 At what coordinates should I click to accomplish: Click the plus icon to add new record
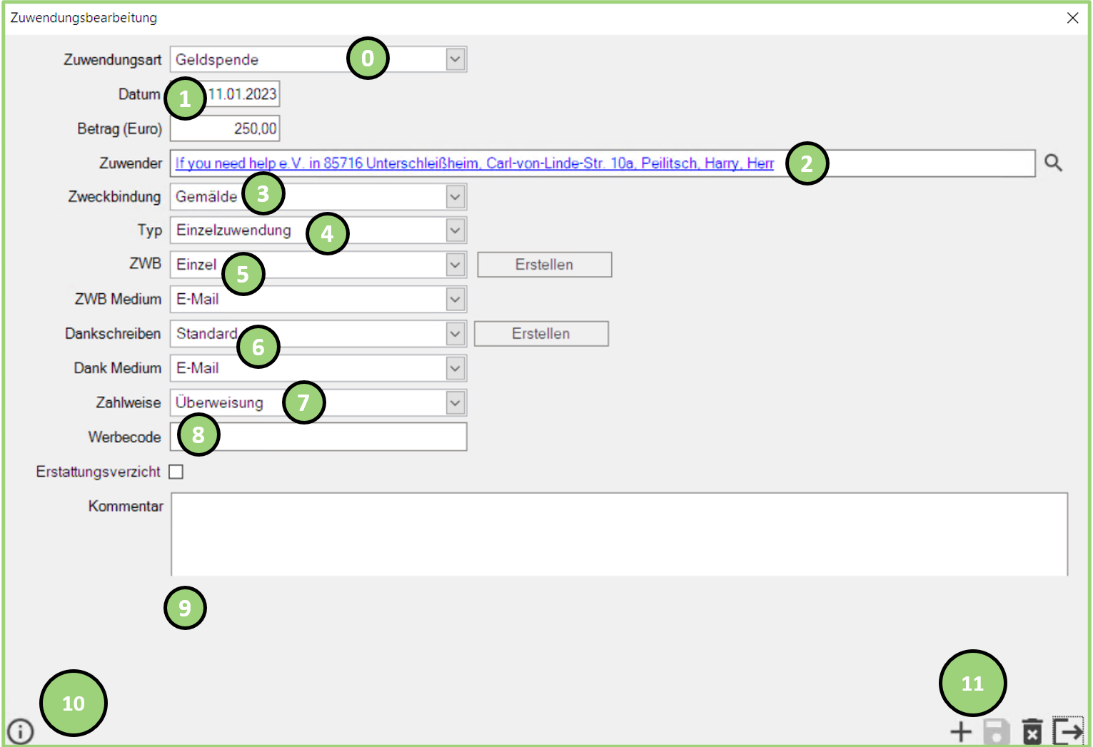coord(960,732)
